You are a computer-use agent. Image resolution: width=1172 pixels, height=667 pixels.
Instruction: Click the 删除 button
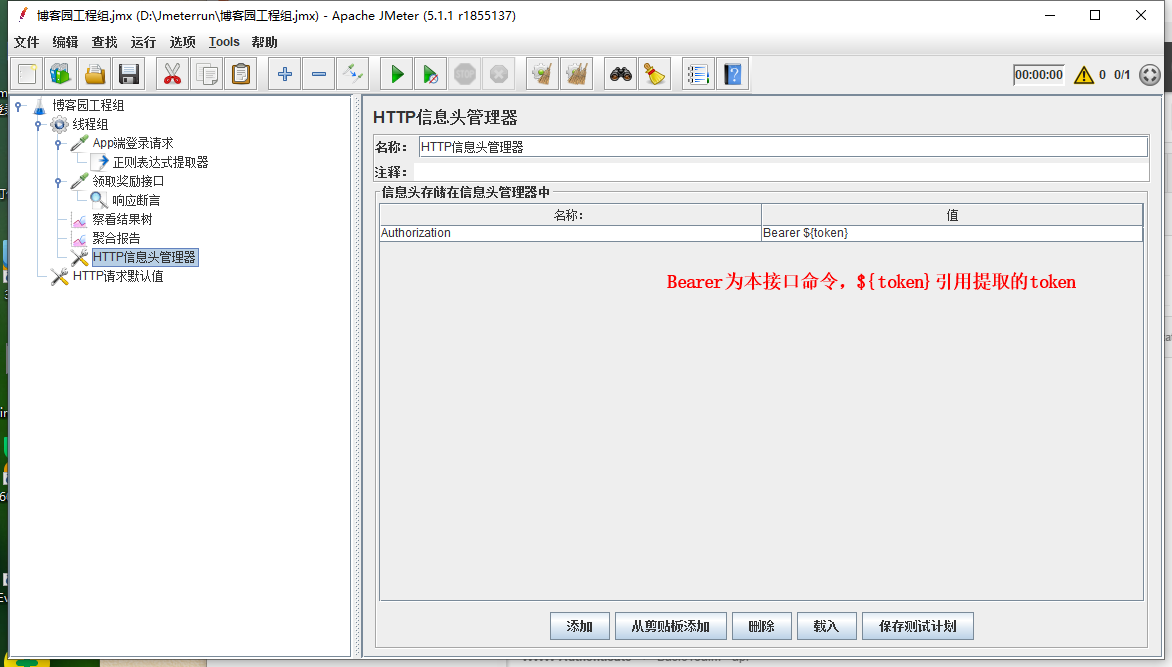(761, 626)
